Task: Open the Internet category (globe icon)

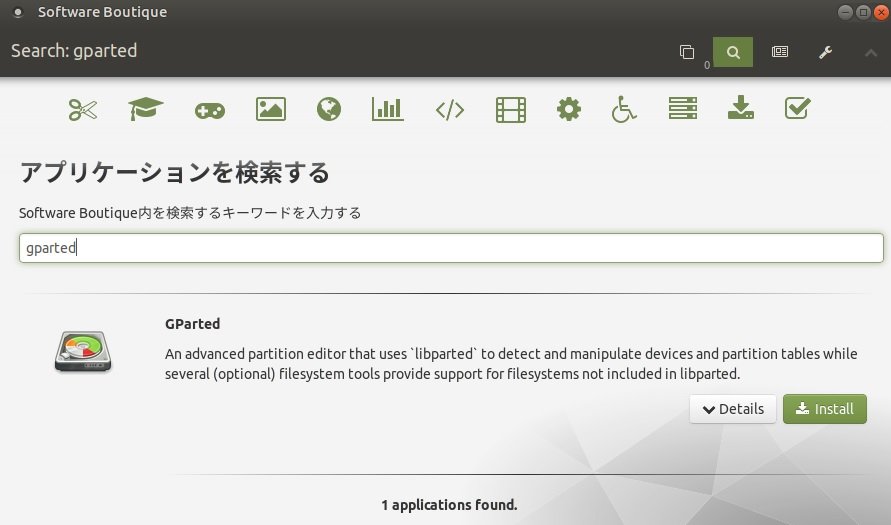Action: [x=329, y=109]
